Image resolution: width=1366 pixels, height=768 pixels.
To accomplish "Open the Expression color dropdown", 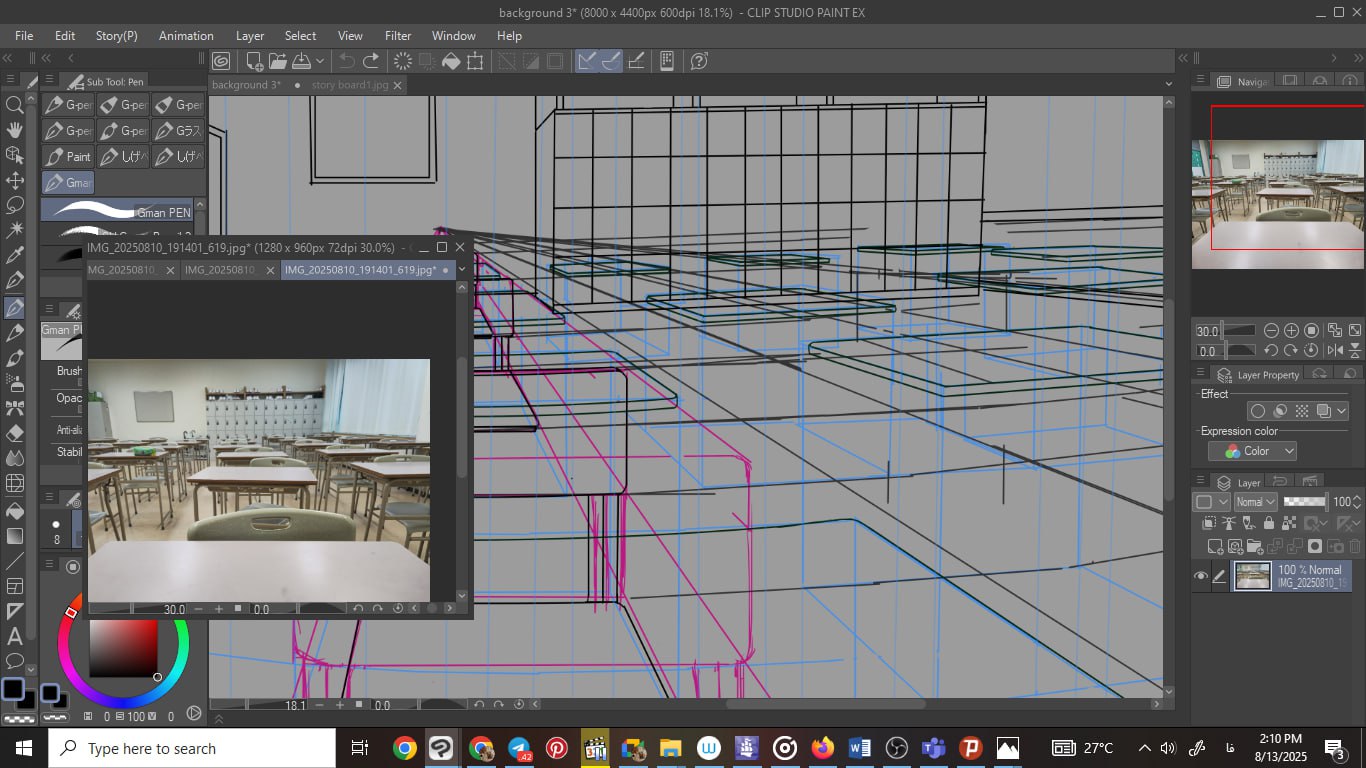I will tap(1252, 451).
